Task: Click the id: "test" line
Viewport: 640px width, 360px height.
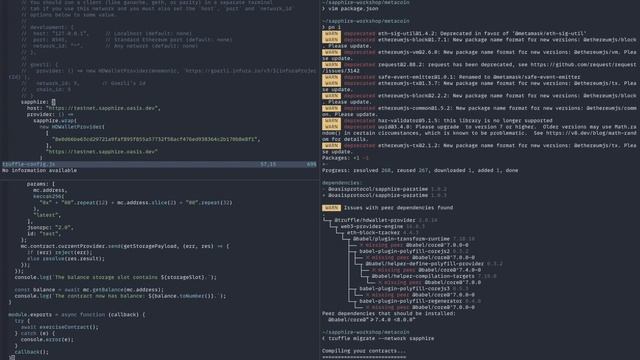Action: 44,234
